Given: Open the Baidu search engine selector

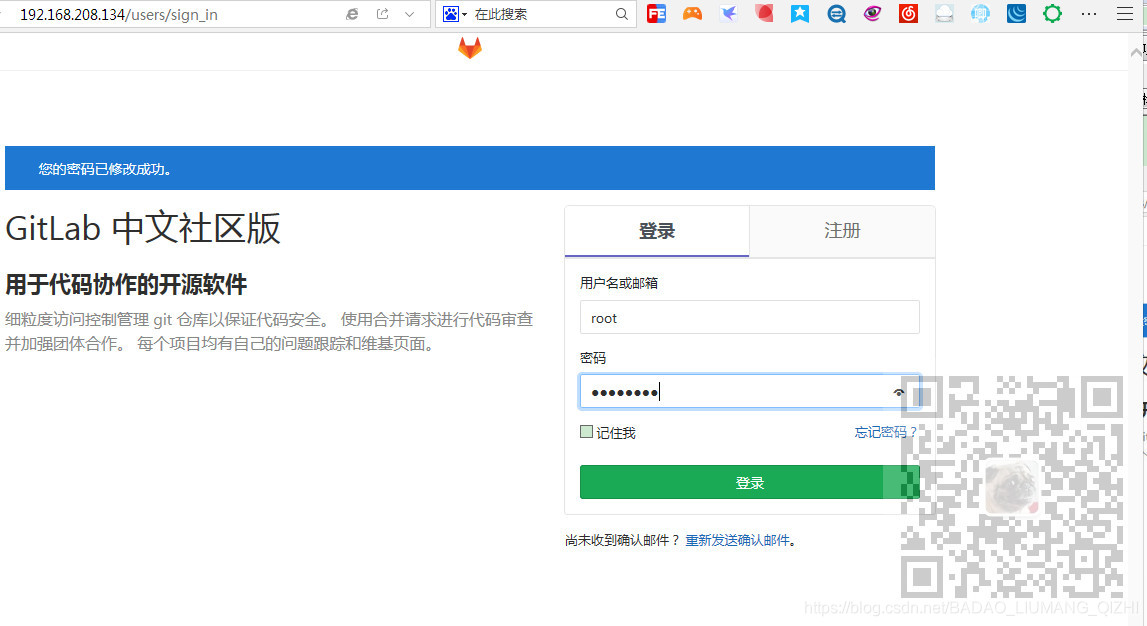Looking at the screenshot, I should coord(454,14).
